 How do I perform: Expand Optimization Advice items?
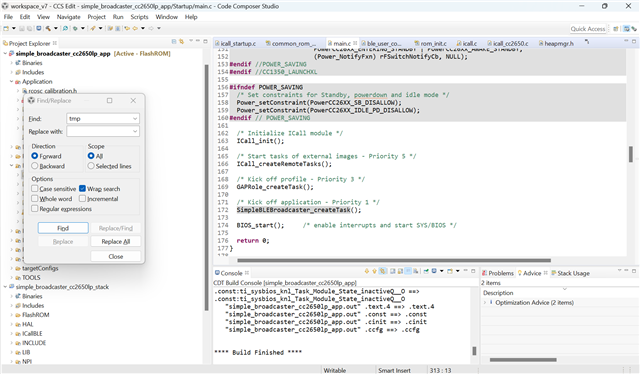[485, 303]
